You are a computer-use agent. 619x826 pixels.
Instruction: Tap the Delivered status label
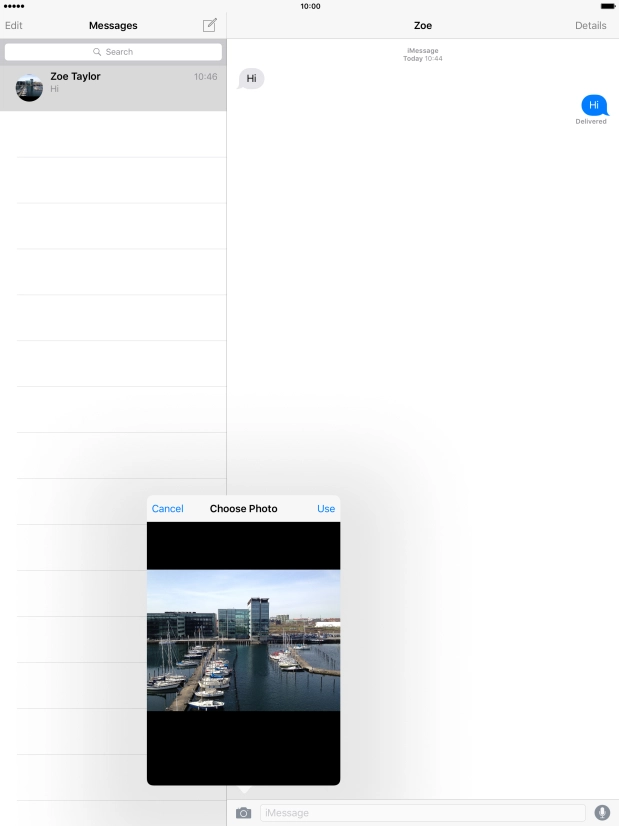click(x=590, y=122)
